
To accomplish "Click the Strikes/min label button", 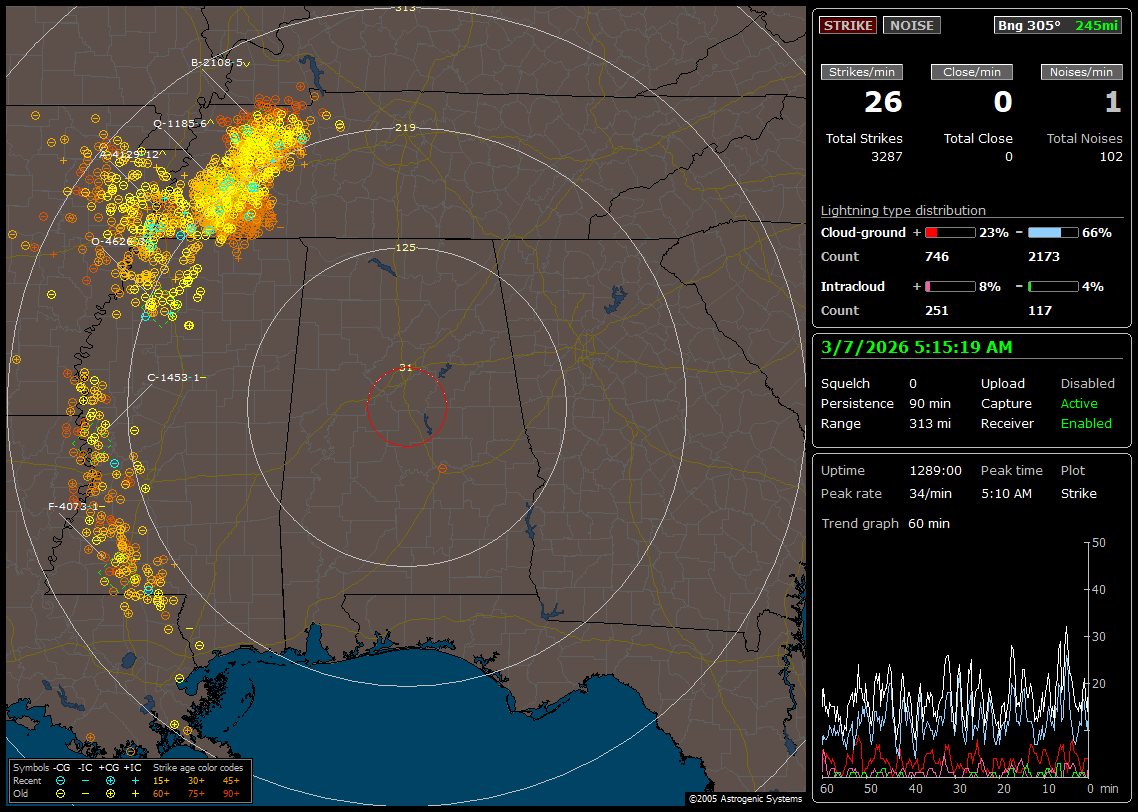I will (862, 72).
